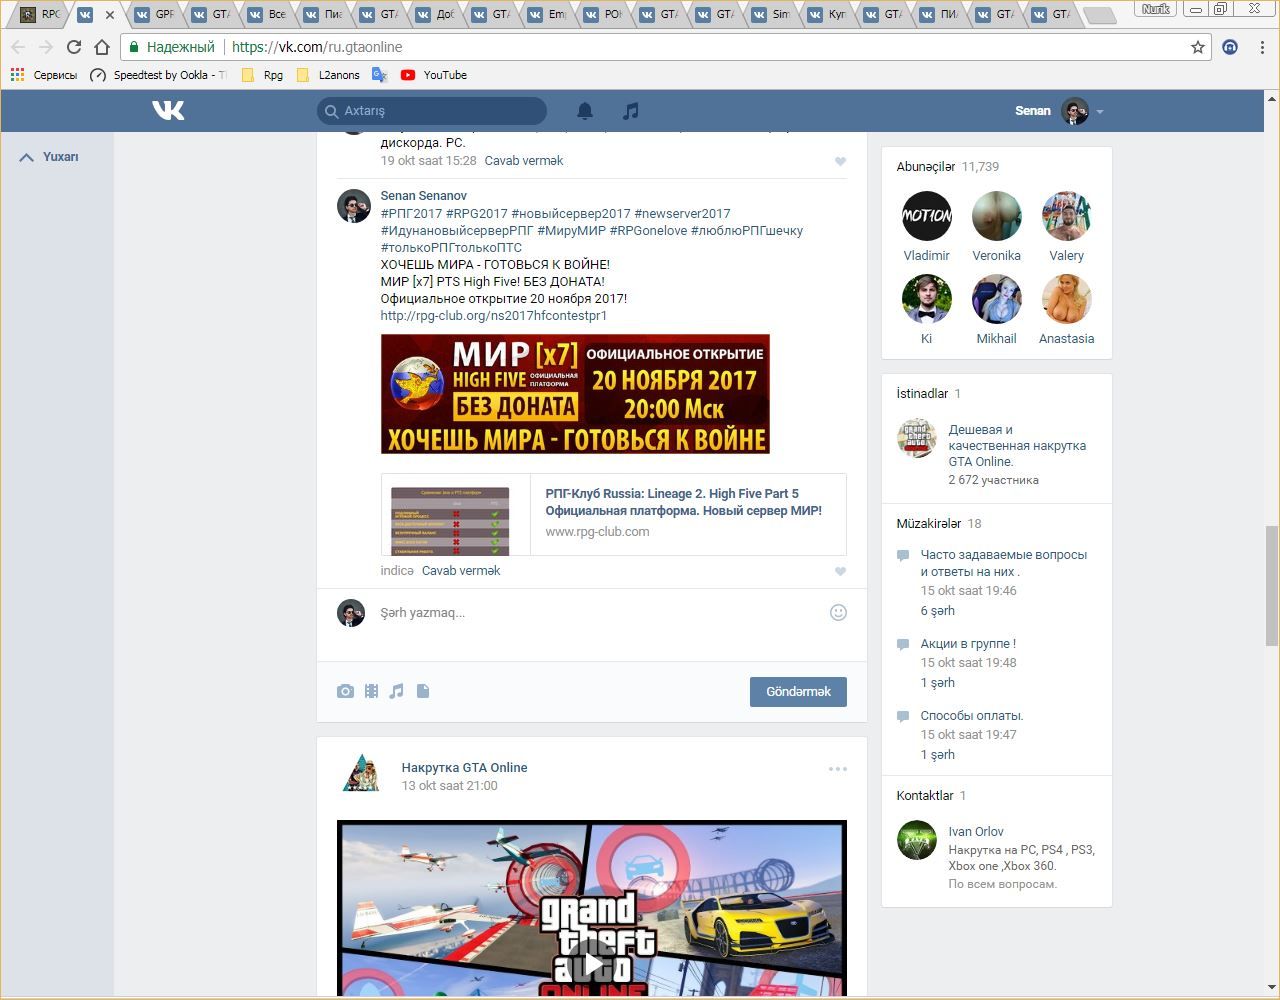Viewport: 1280px width, 1000px height.
Task: Expand the Senan profile menu
Action: [1059, 111]
